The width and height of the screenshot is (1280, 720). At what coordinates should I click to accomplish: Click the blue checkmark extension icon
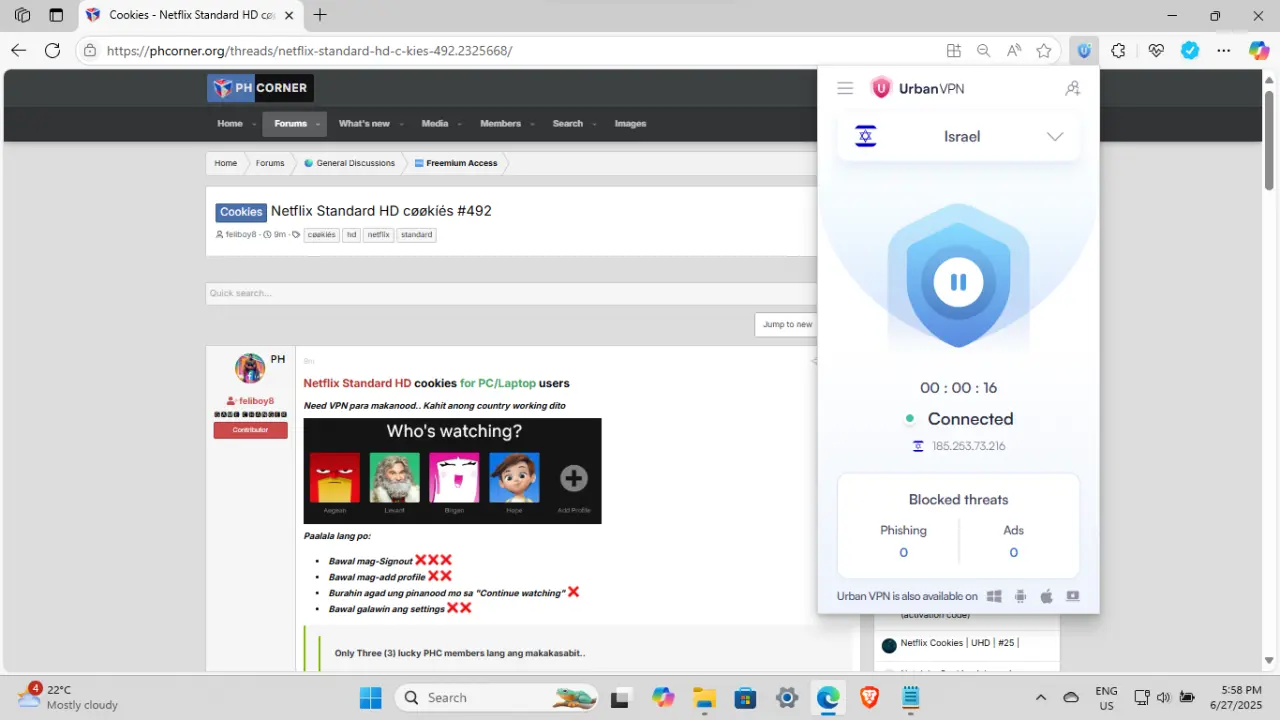click(1190, 50)
